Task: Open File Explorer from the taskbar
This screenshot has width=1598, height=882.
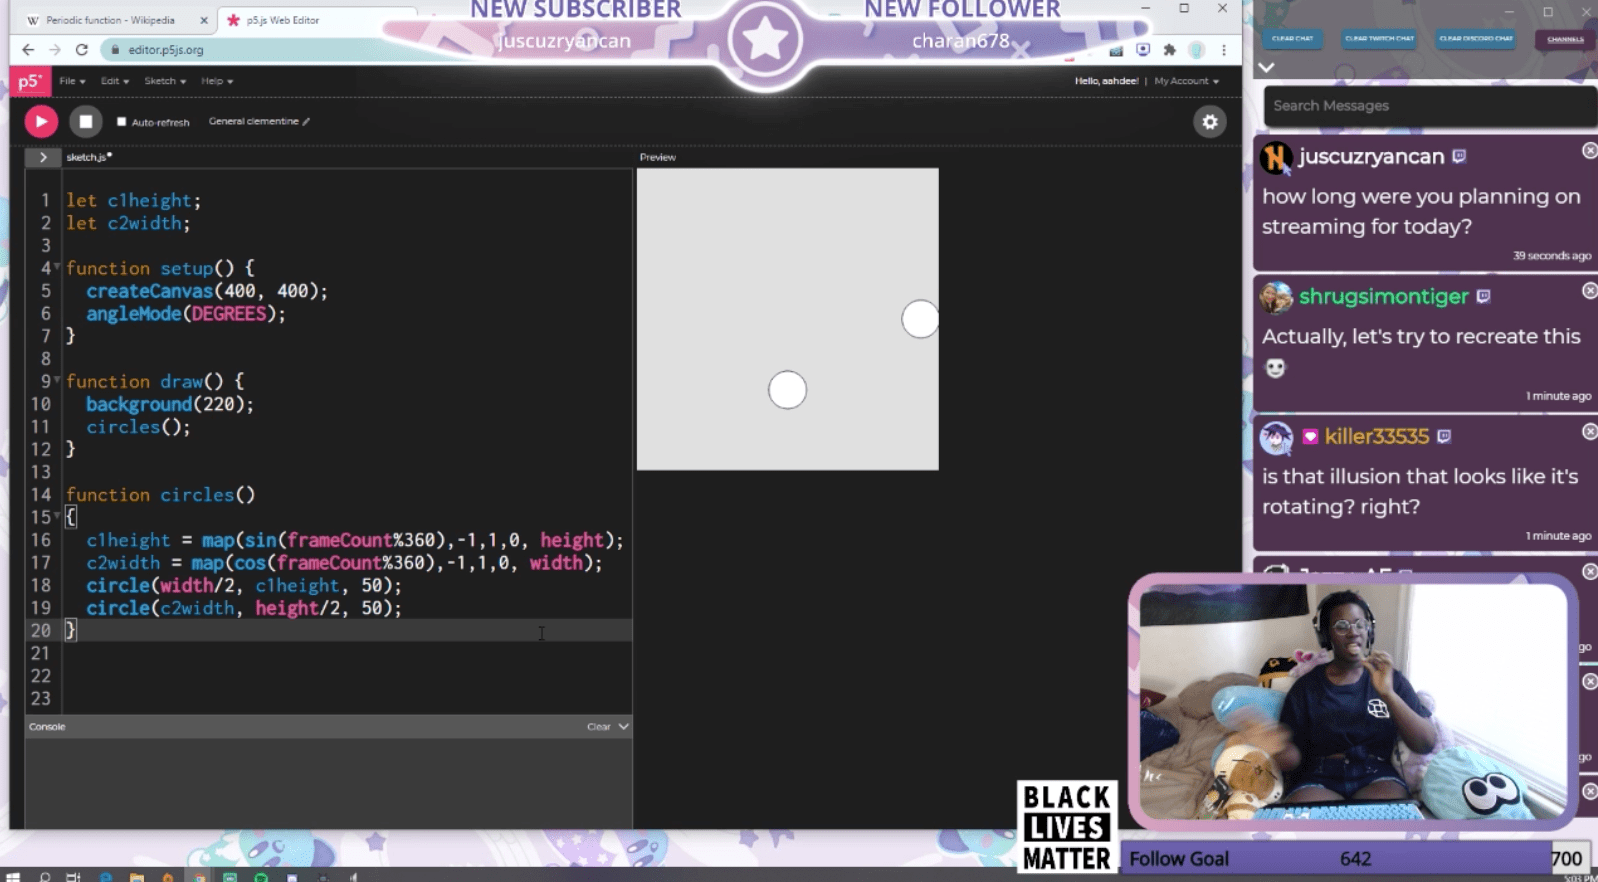Action: click(137, 876)
